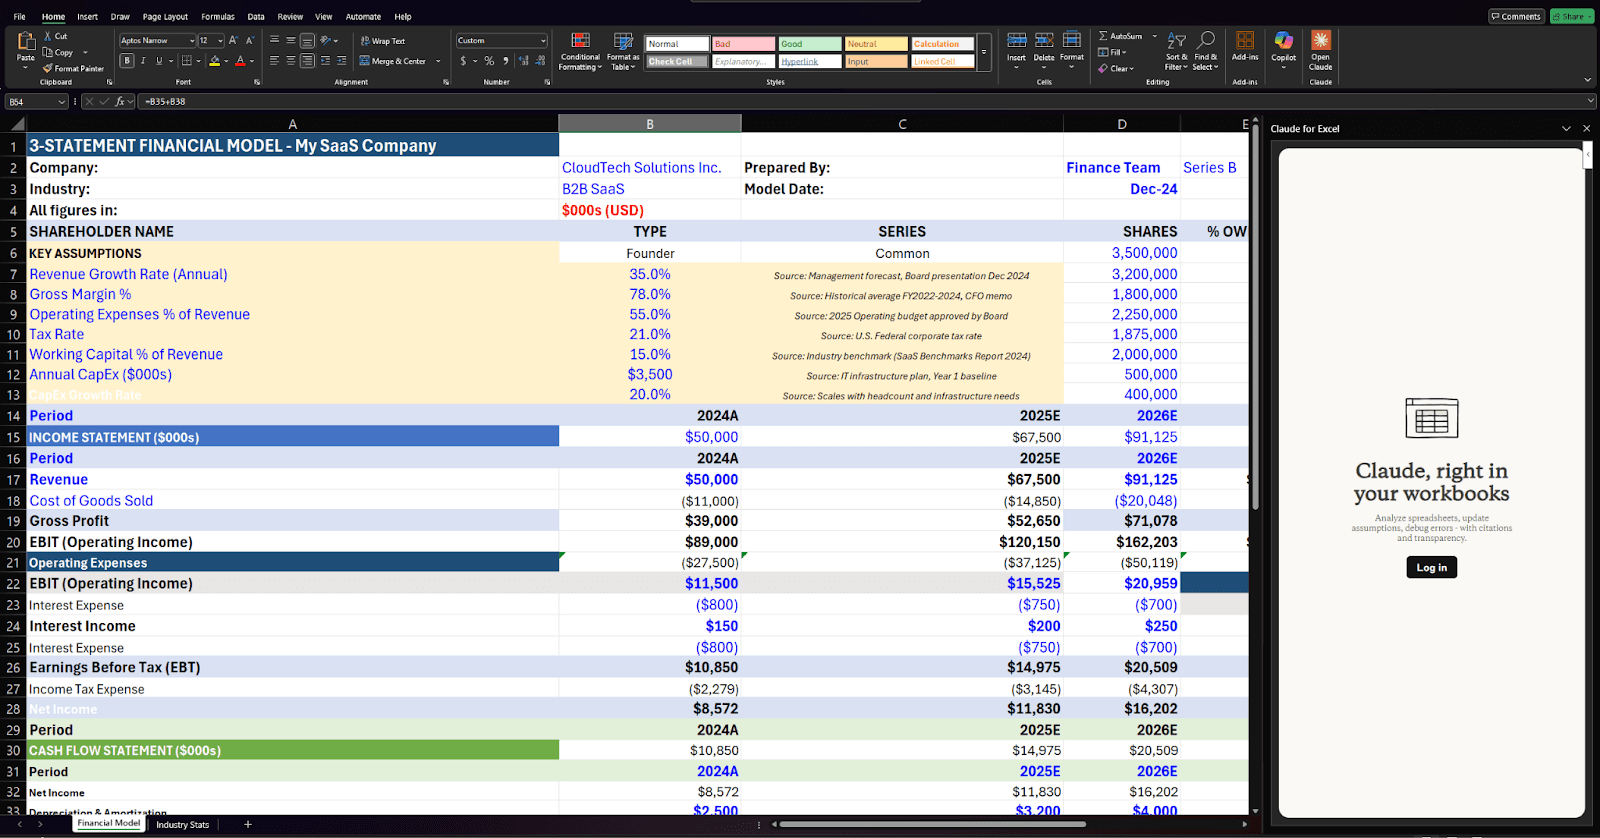Toggle Center horizontal alignment
1600x838 pixels.
point(290,61)
